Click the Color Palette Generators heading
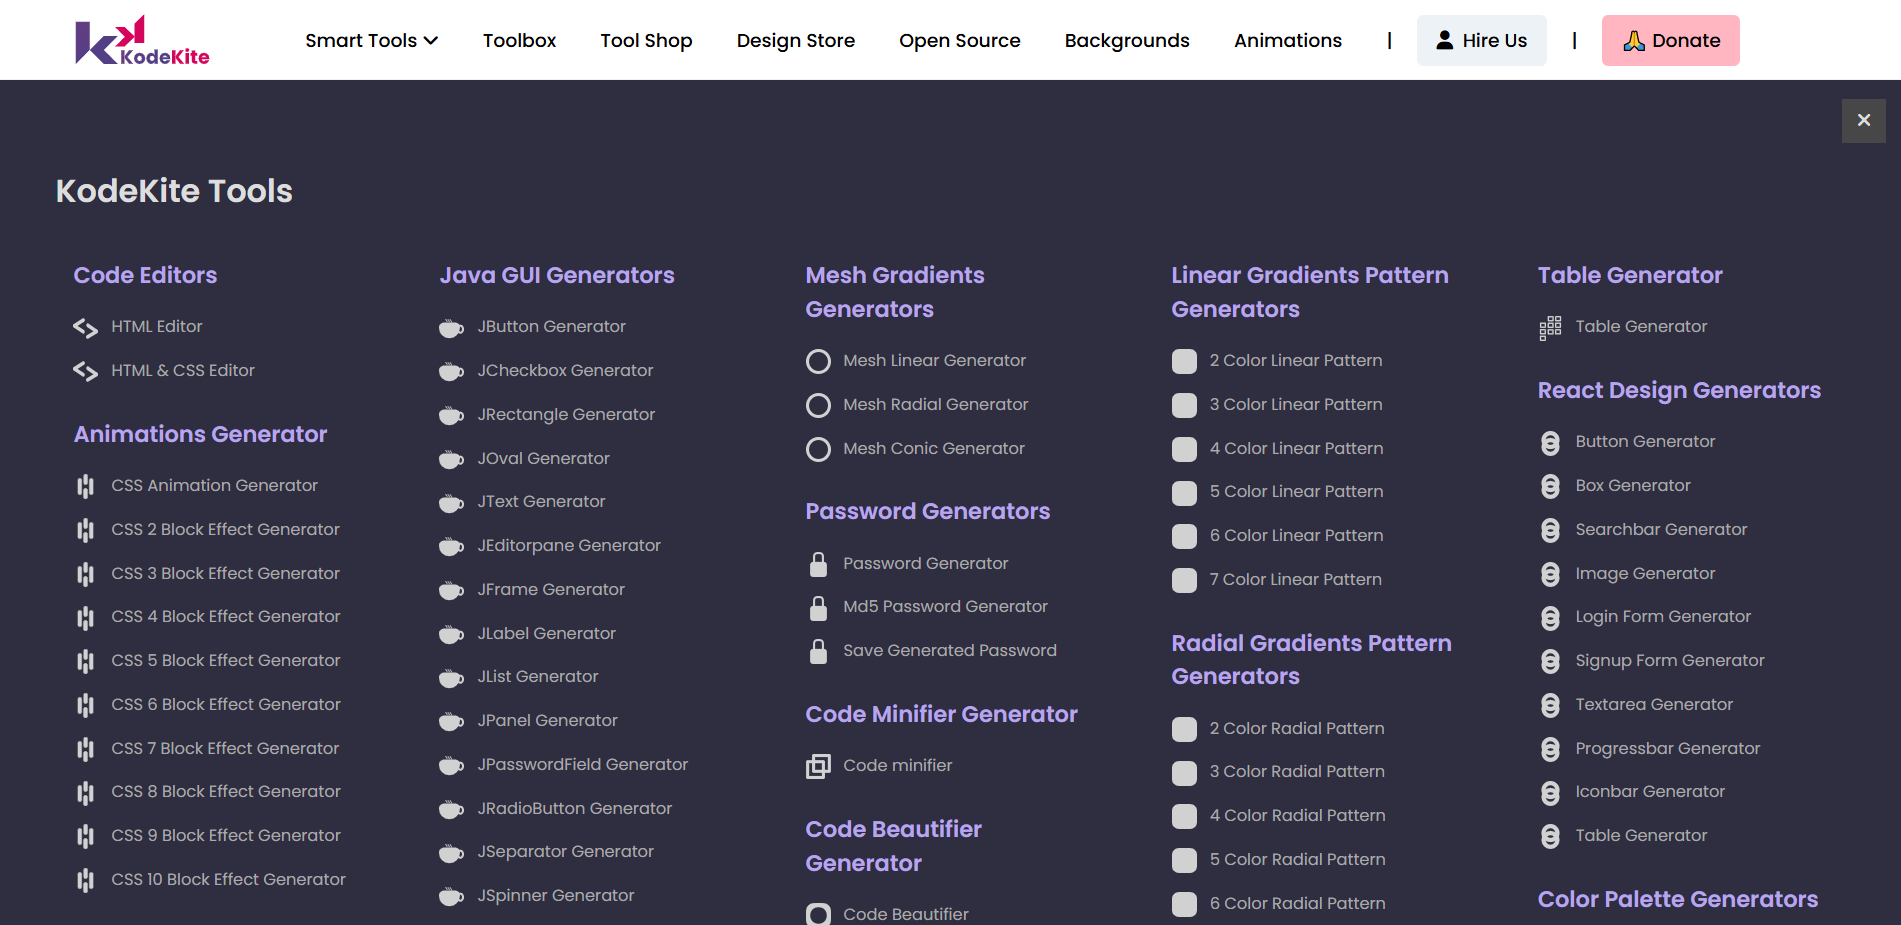Screen dimensions: 1901x925 coord(1677,899)
